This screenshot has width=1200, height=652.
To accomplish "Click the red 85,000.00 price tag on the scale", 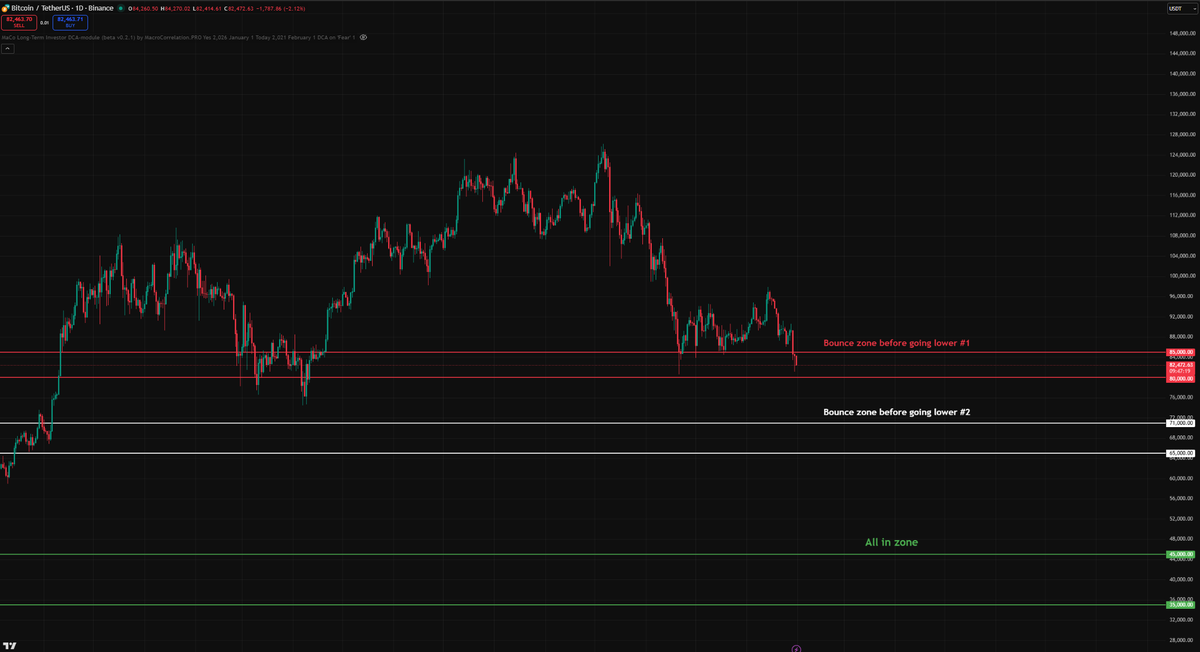I will pos(1180,352).
